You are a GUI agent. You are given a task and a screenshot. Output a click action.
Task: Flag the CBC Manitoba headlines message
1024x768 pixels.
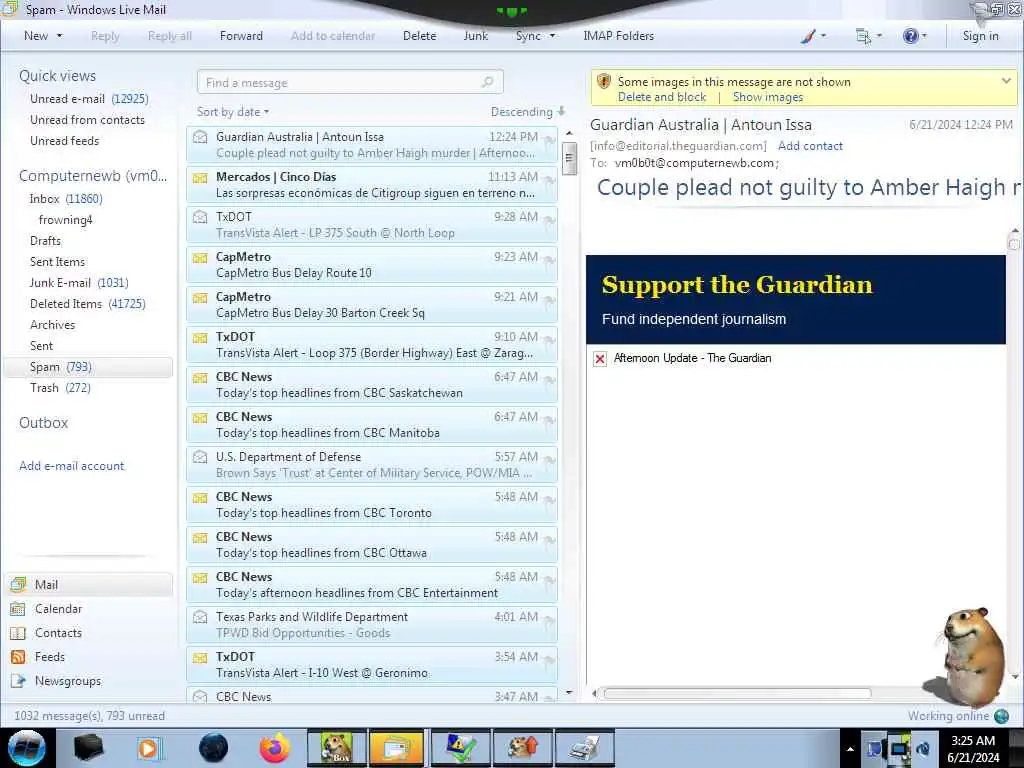click(x=549, y=421)
